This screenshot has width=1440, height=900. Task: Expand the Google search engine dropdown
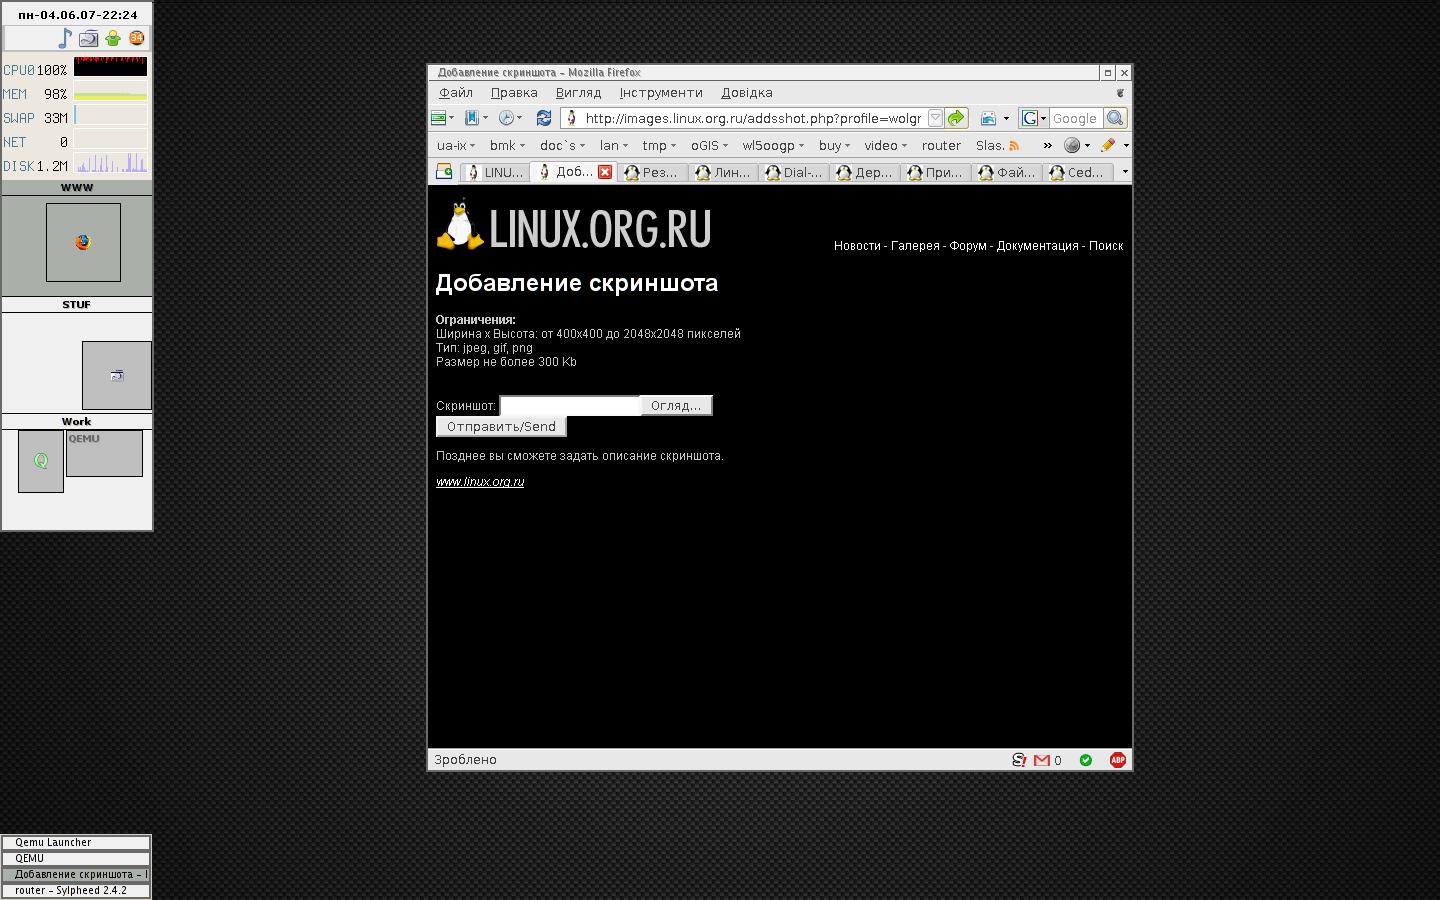tap(1033, 118)
